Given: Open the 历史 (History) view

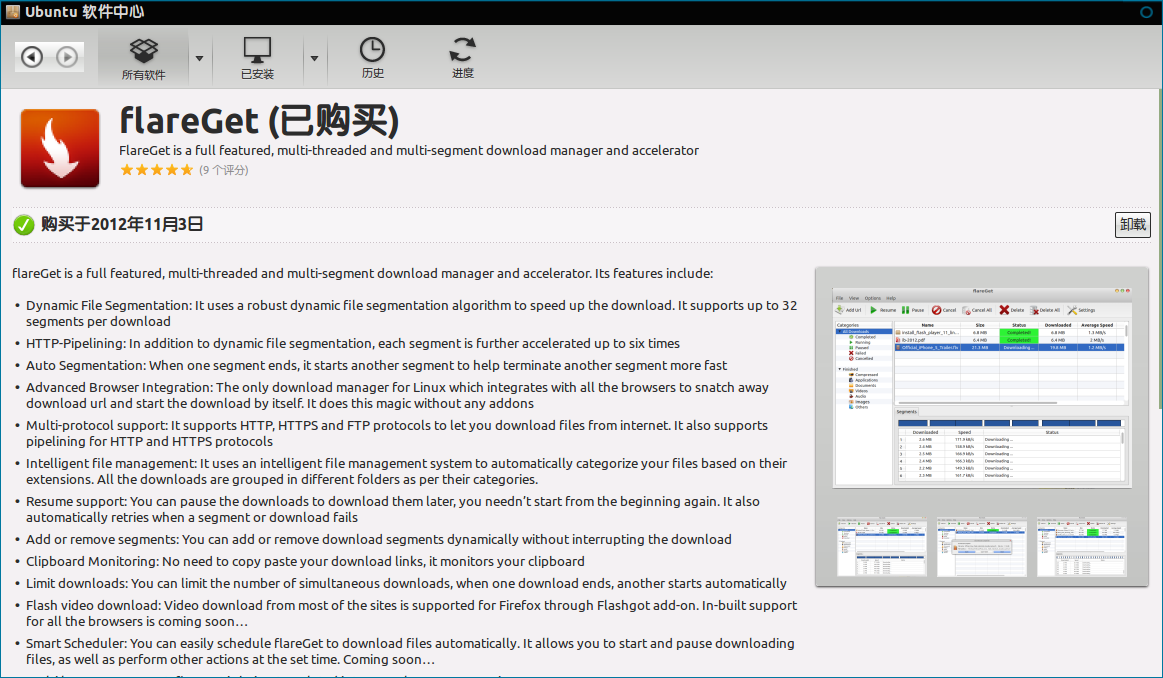Looking at the screenshot, I should pos(372,58).
